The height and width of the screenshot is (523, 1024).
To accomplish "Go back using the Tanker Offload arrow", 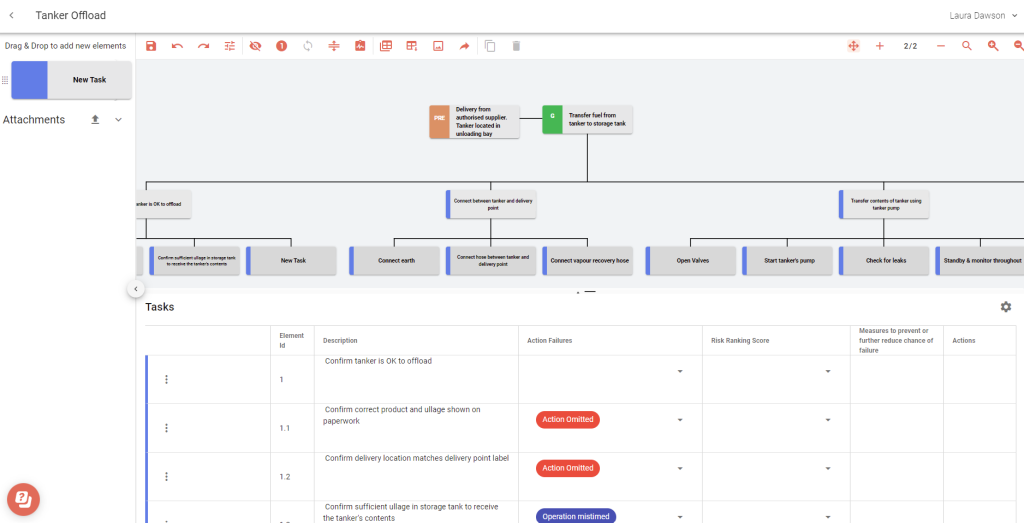I will (11, 15).
